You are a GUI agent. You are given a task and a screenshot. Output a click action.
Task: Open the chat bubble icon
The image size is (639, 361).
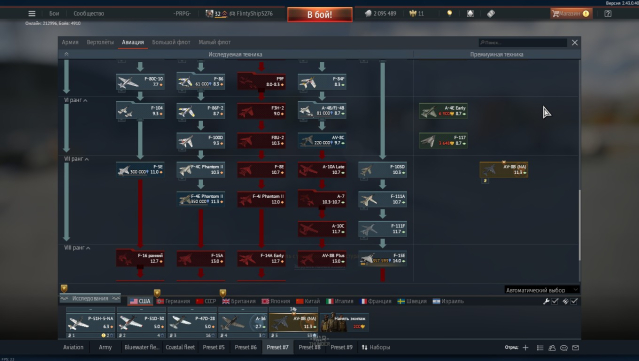564,348
